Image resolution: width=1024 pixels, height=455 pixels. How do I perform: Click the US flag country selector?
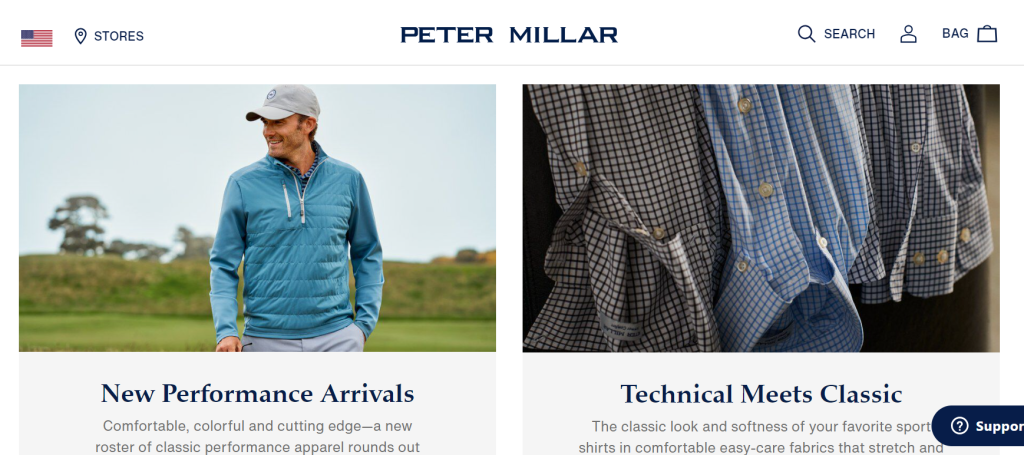point(37,38)
